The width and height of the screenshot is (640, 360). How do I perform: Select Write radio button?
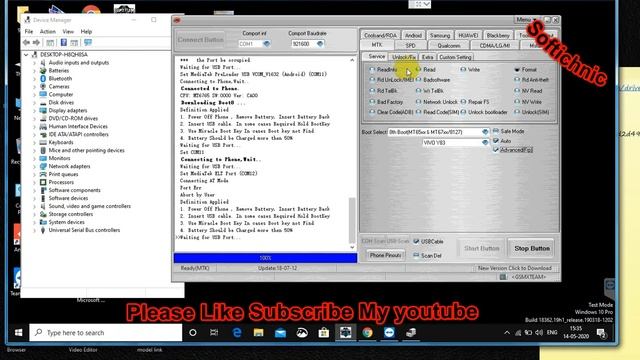[x=463, y=70]
